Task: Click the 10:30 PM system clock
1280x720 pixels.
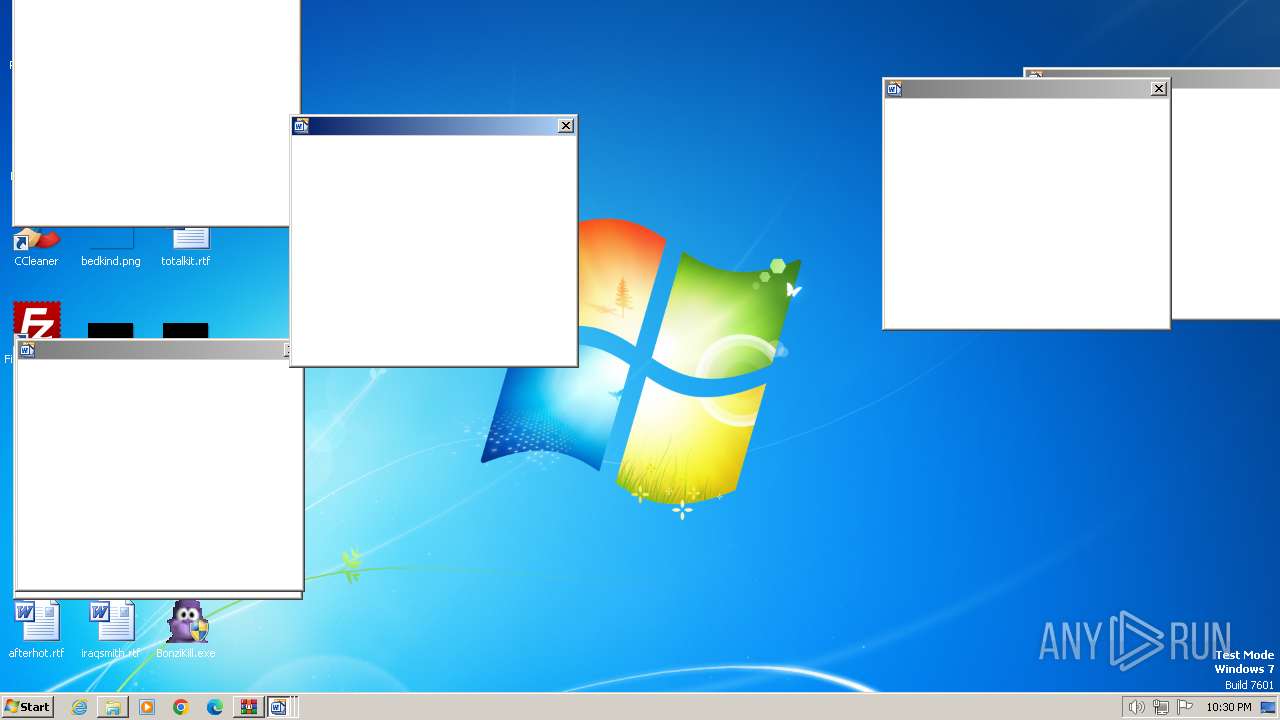Action: click(1229, 707)
